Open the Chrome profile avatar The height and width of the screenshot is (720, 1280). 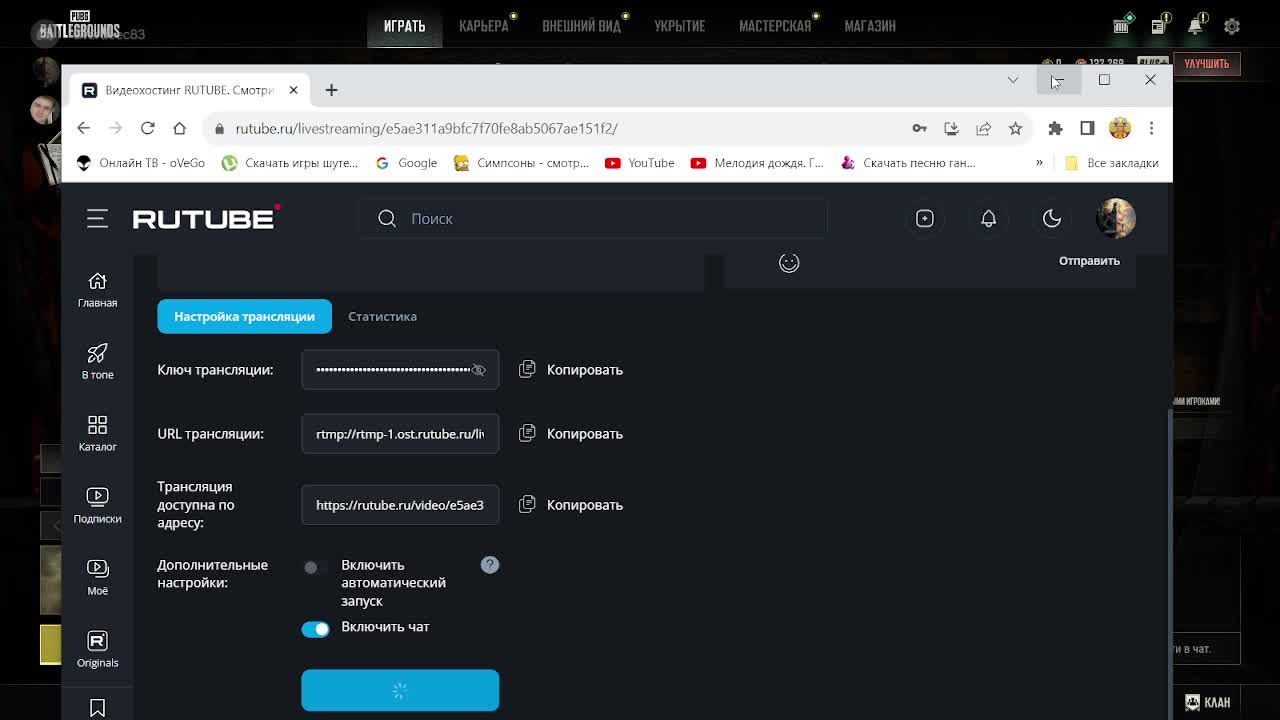click(x=1119, y=128)
